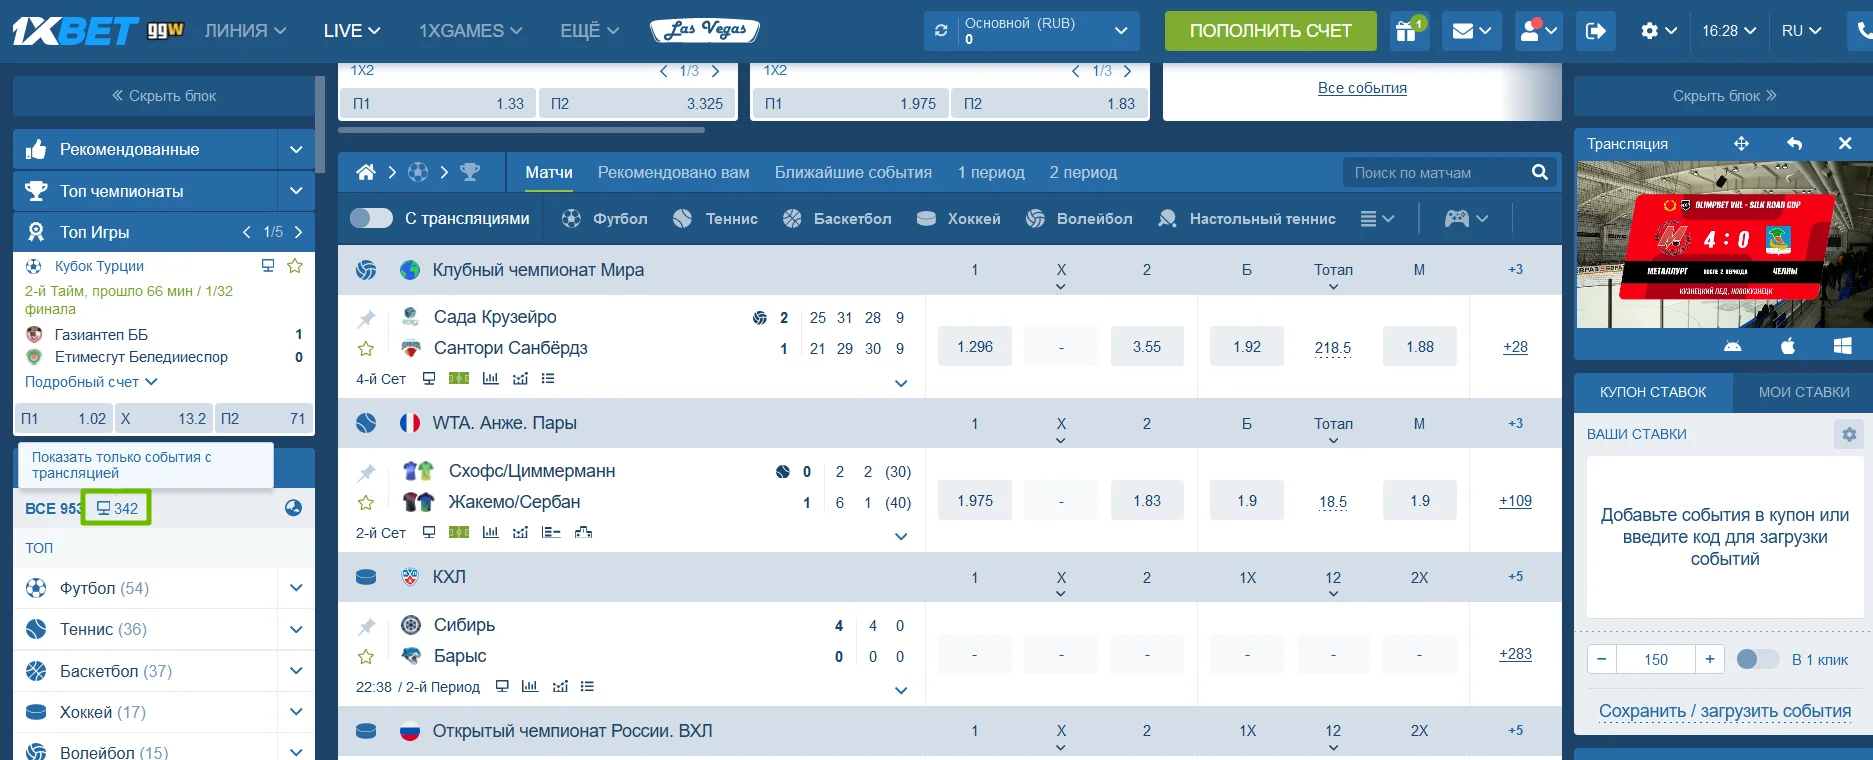Increase stake amount with plus button

point(1709,659)
